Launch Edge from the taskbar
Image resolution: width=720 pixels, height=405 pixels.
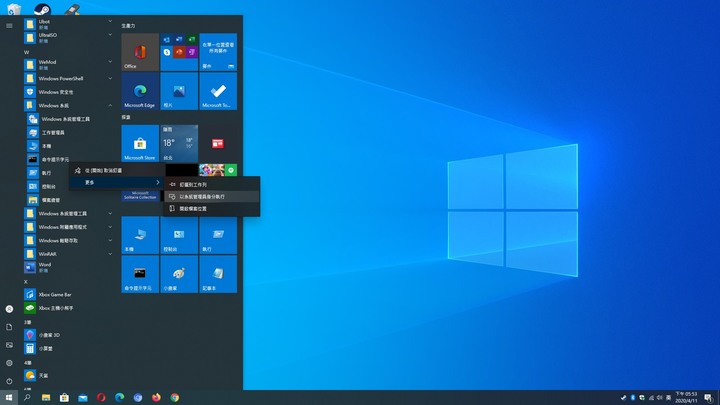tap(119, 398)
